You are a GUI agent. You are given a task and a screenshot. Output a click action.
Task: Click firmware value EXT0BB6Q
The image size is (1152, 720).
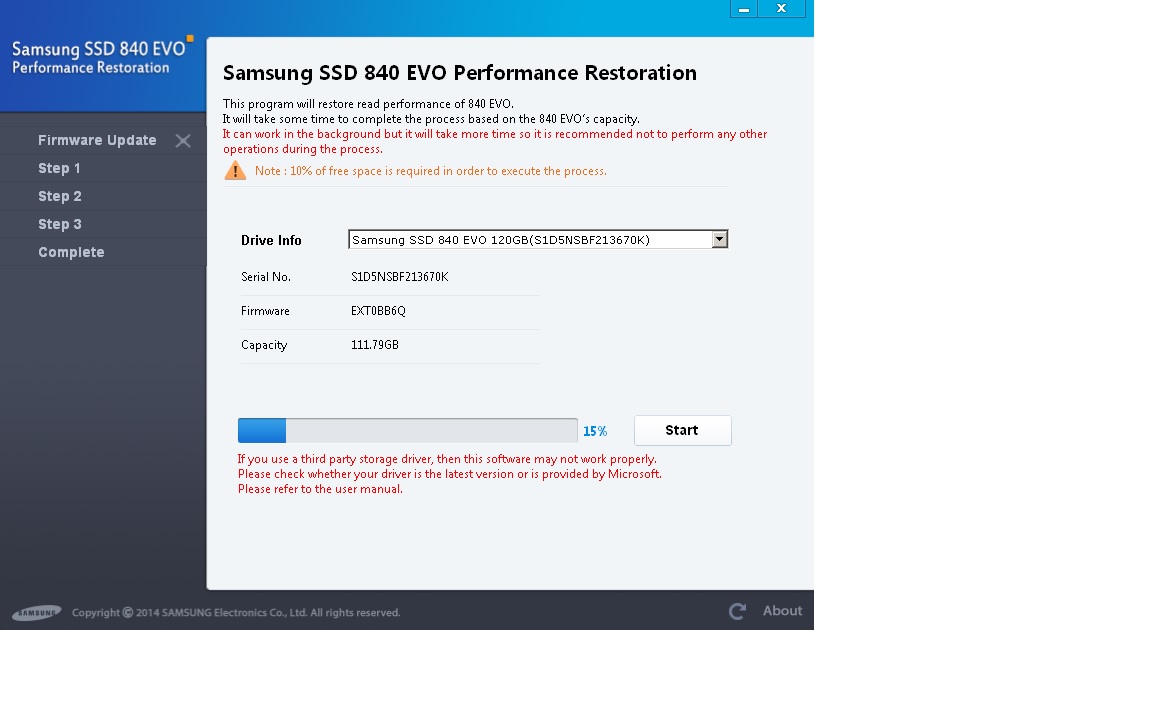click(378, 311)
